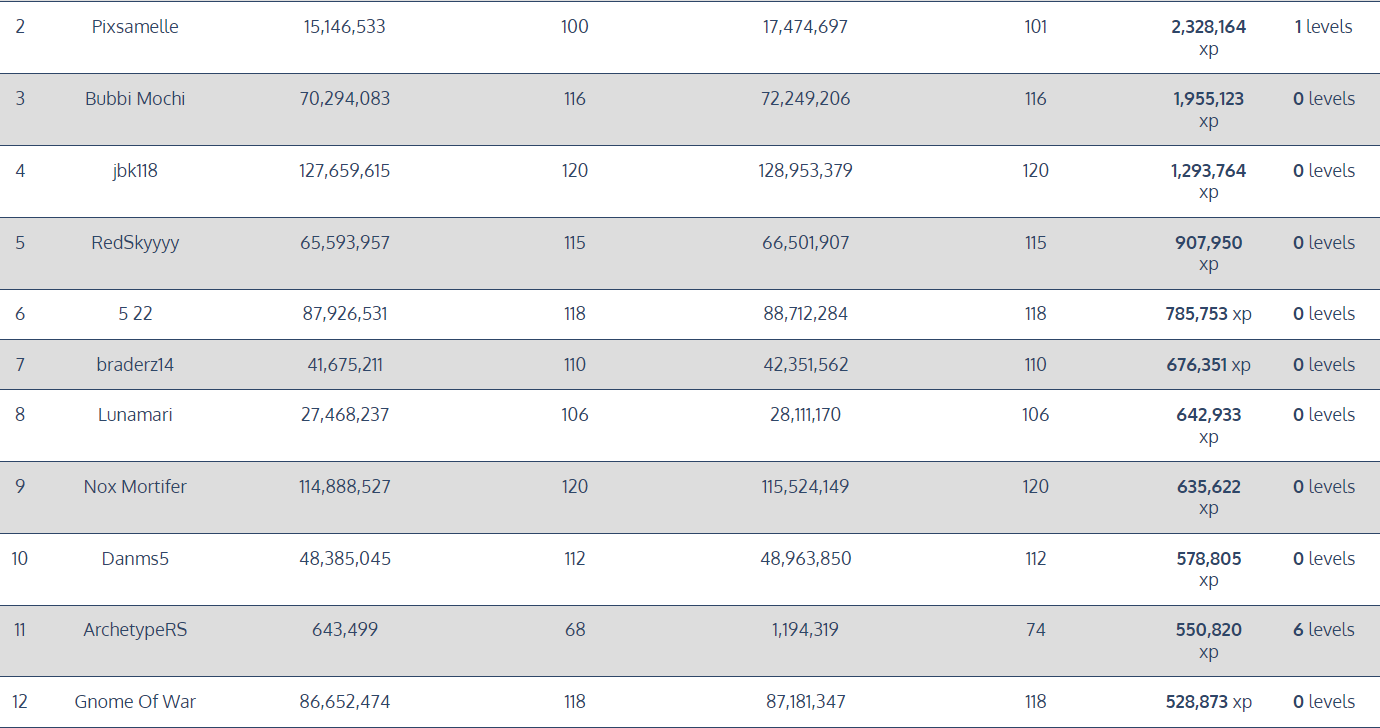Viewport: 1380px width, 728px height.
Task: Select ArchetypeRS's end level 74
Action: click(x=1036, y=630)
